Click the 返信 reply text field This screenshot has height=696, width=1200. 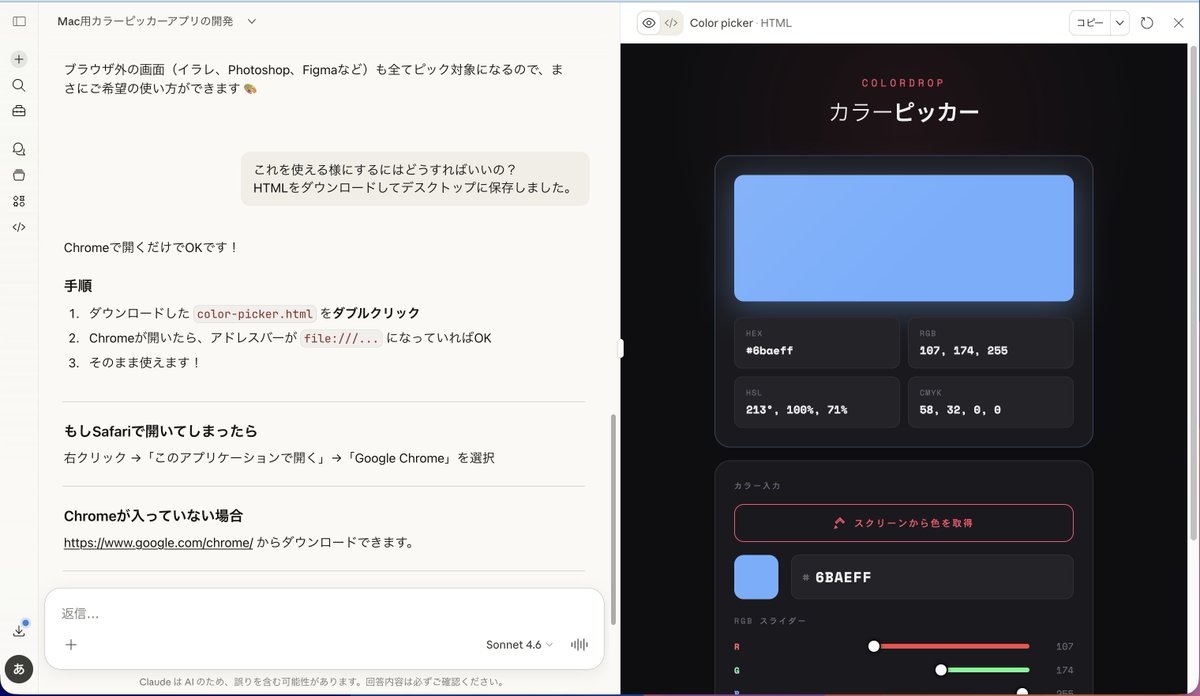click(324, 613)
